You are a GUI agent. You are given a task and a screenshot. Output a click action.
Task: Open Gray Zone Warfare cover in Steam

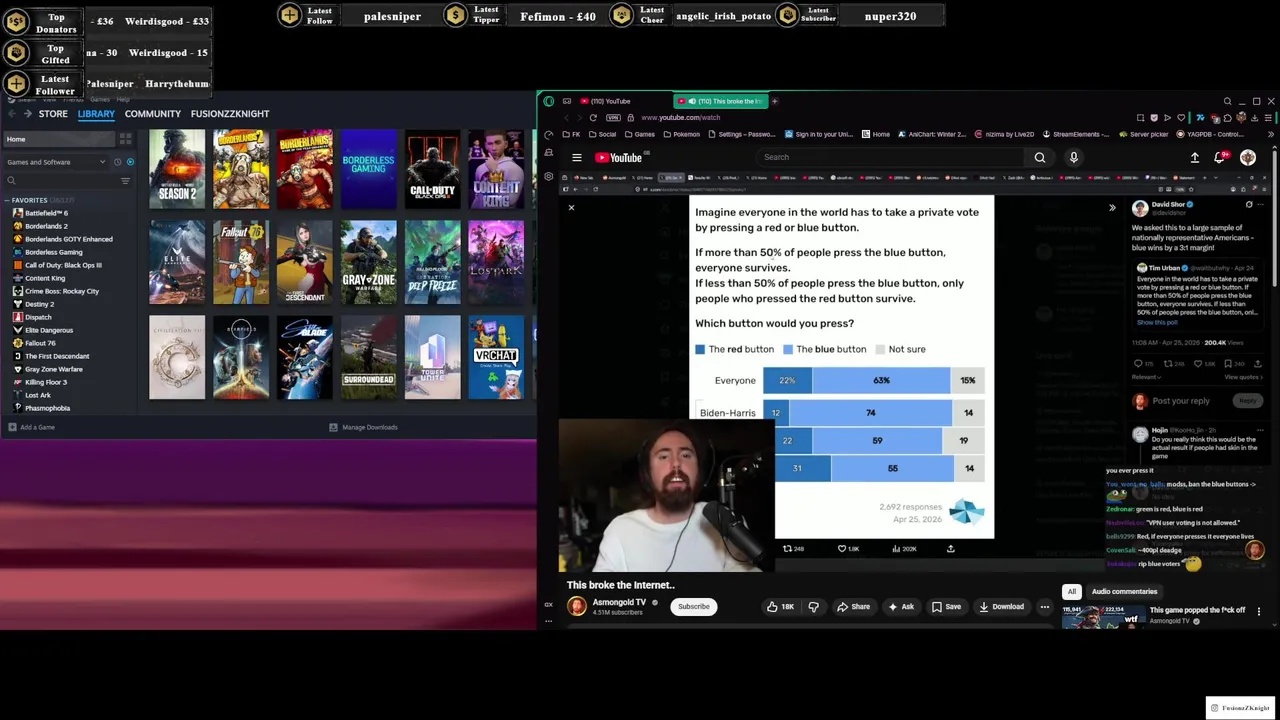[x=368, y=263]
